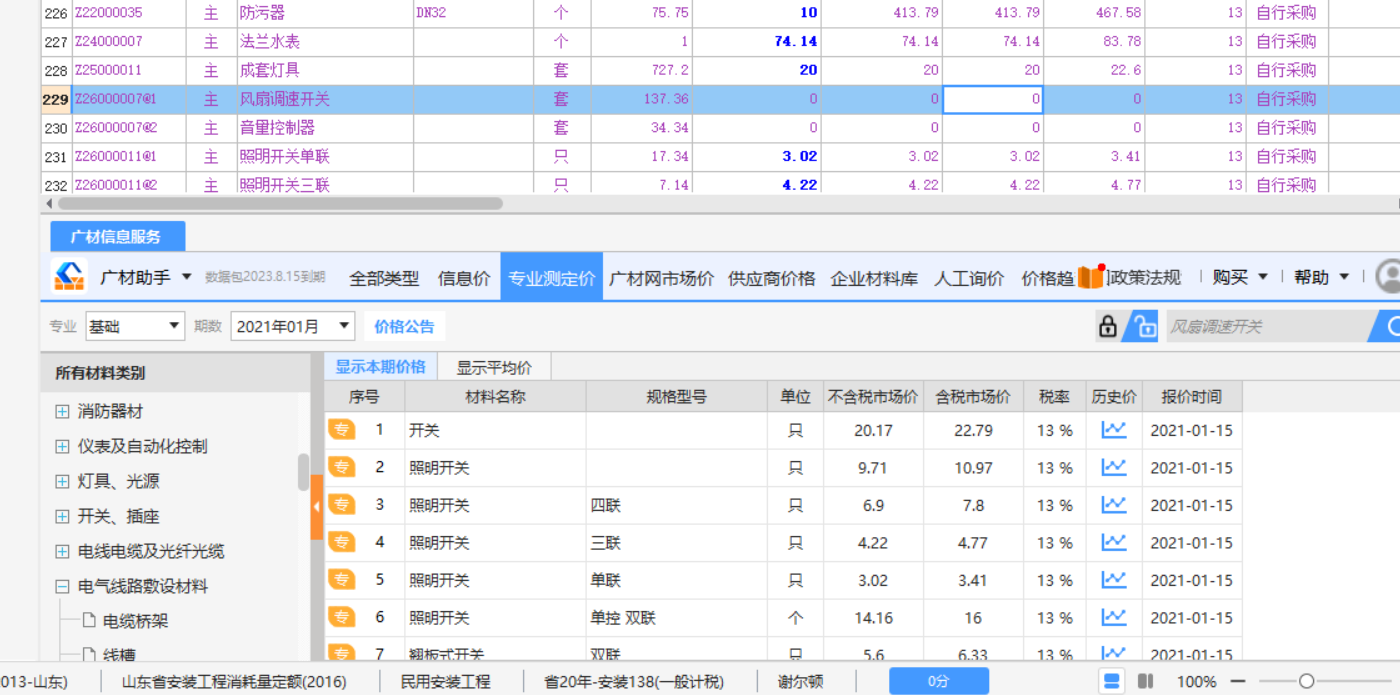Switch to the 企业材料库 tab
Image resolution: width=1400 pixels, height=695 pixels.
(874, 278)
